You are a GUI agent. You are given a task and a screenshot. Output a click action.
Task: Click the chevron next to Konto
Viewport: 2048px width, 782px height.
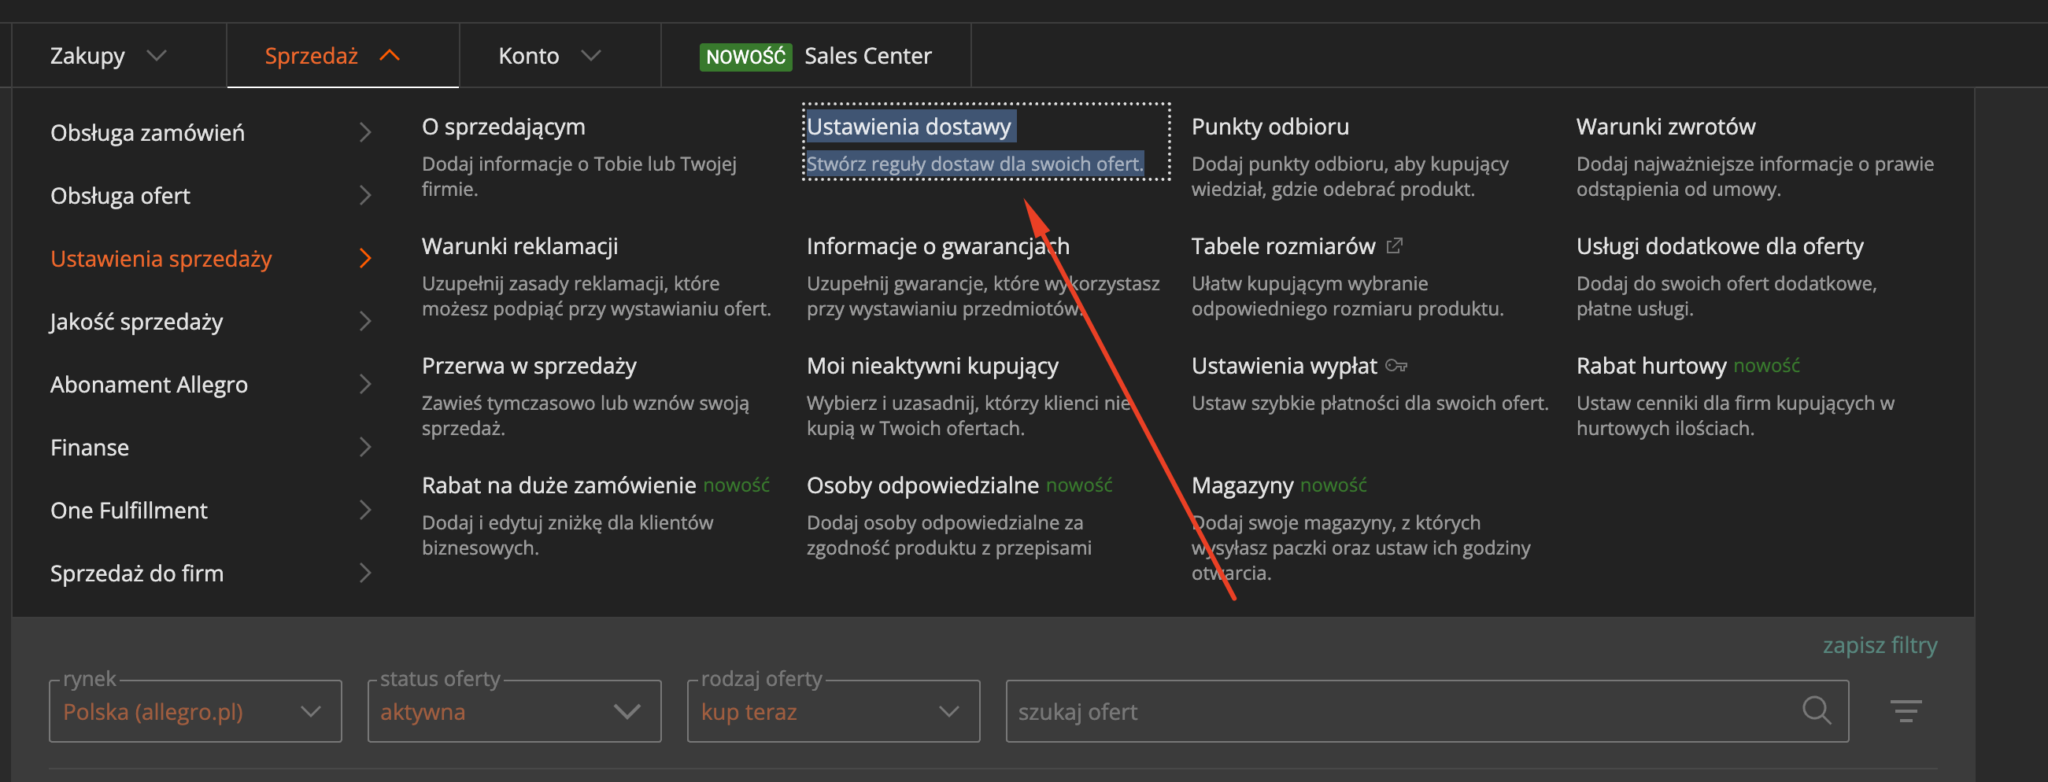point(591,56)
